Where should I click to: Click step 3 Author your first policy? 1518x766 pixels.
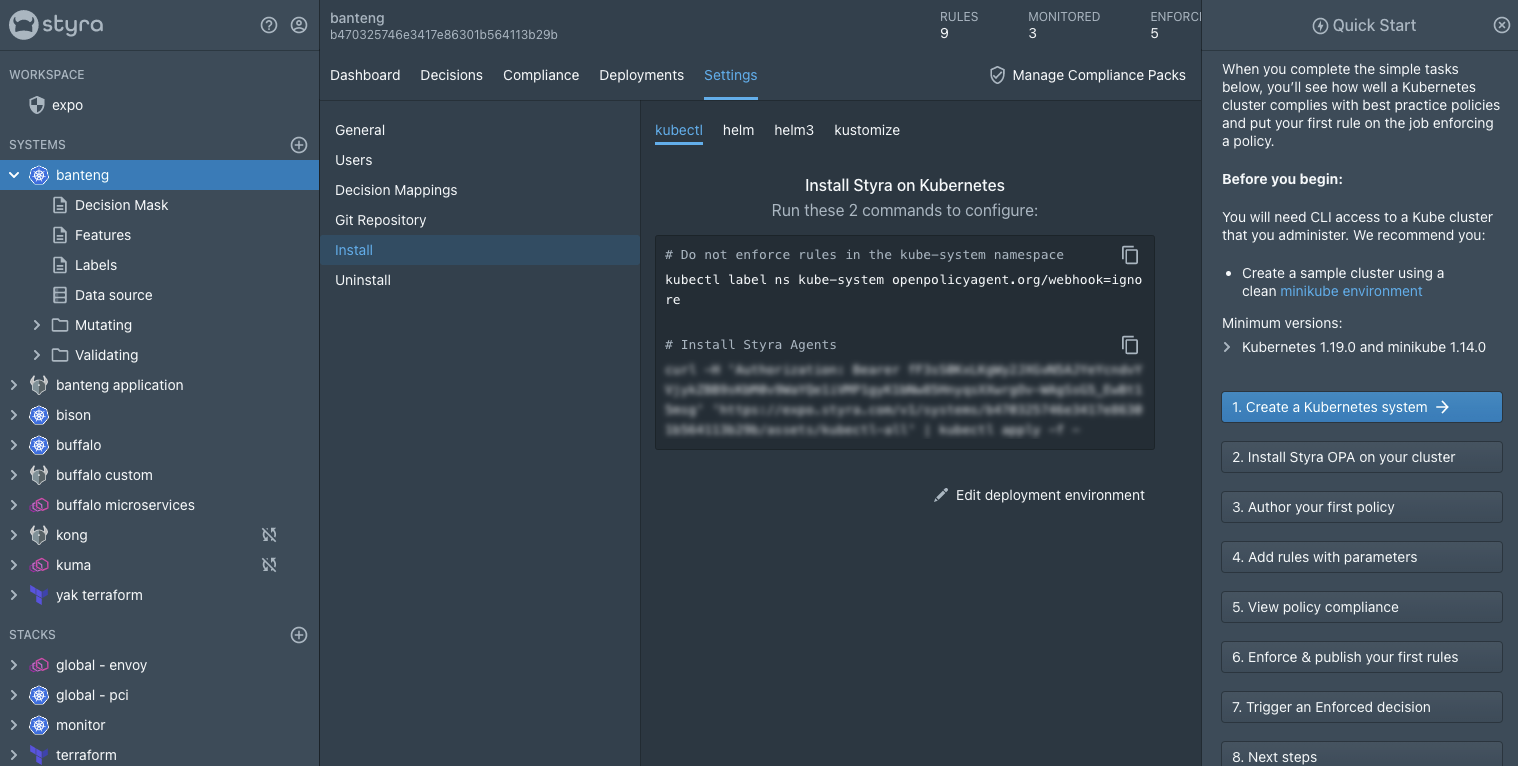coord(1361,507)
